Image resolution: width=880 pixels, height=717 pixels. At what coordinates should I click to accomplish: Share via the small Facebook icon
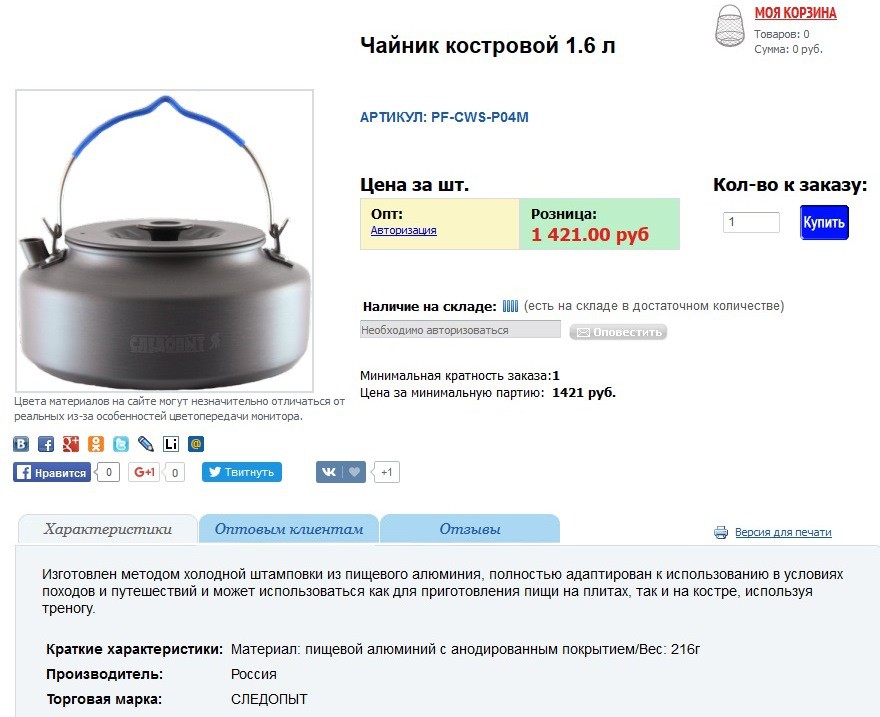[x=45, y=444]
